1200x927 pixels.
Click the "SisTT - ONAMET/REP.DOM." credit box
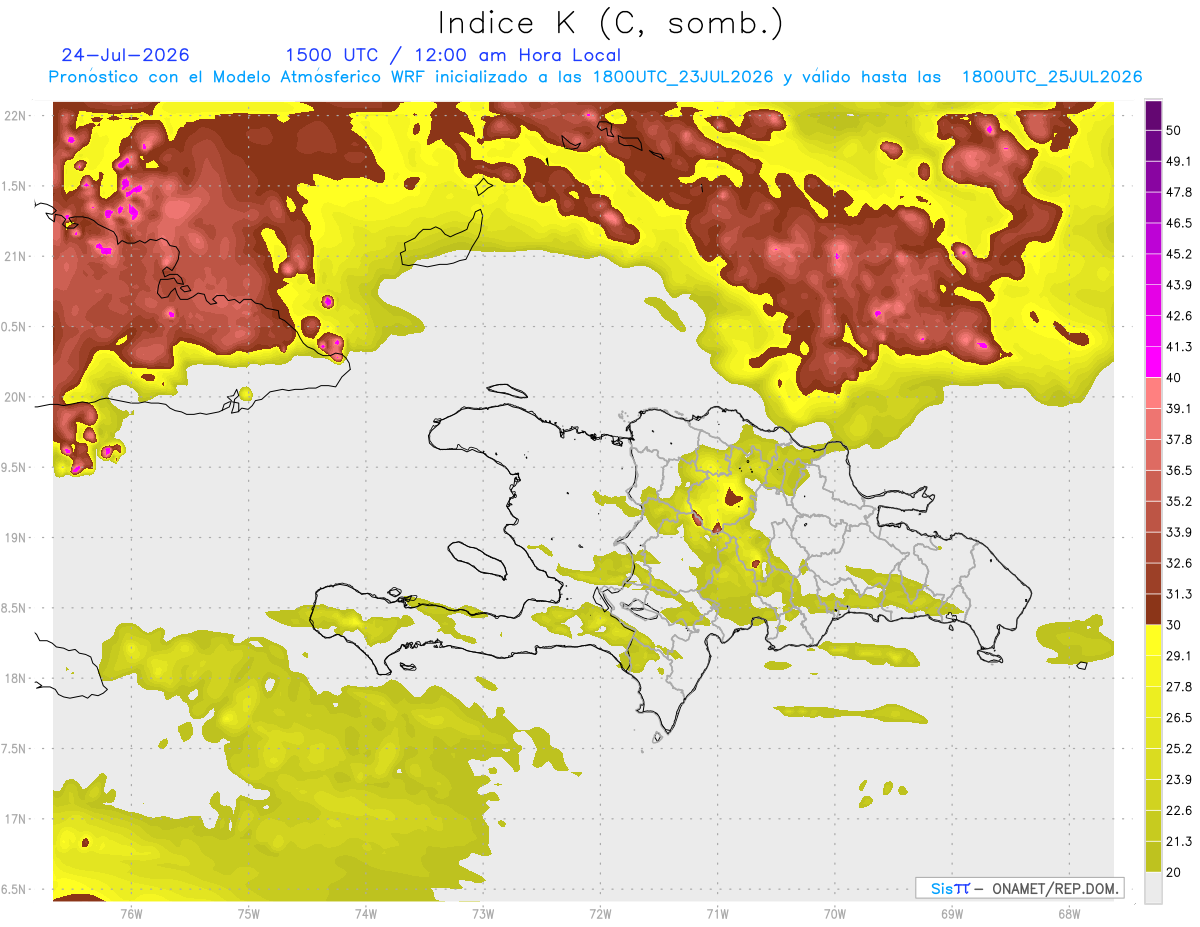coord(1019,888)
